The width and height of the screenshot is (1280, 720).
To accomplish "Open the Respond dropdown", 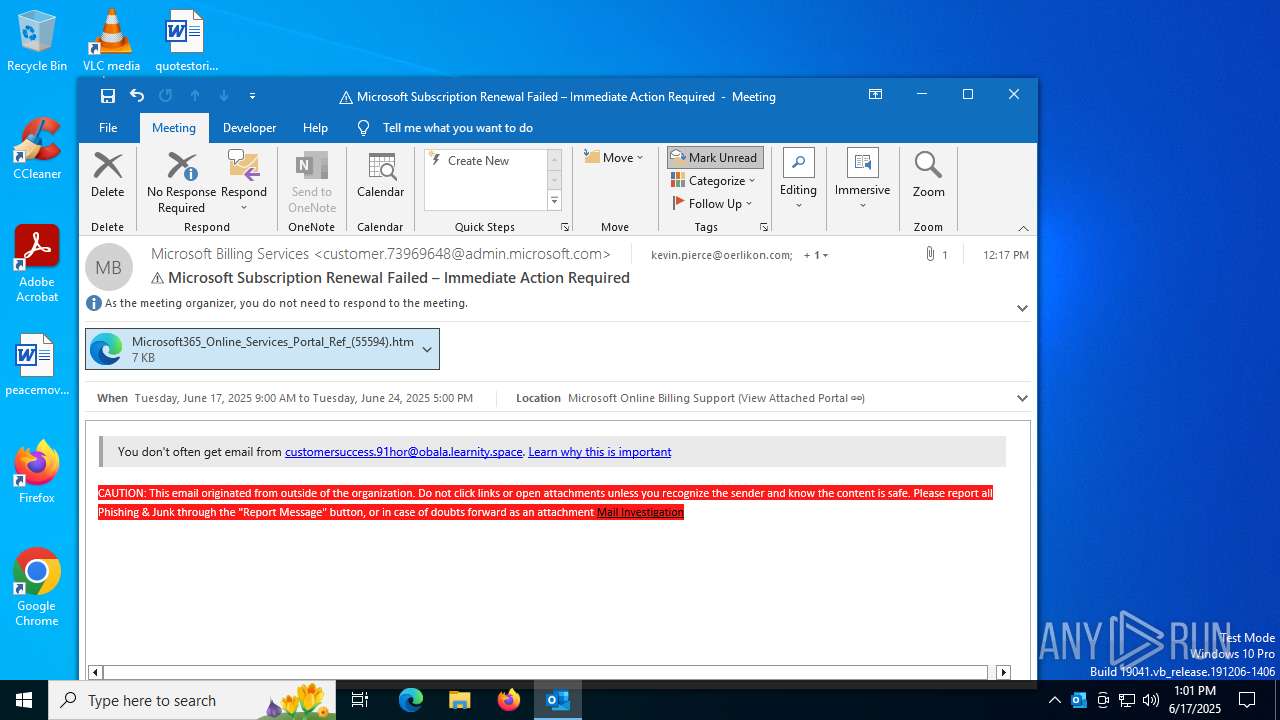I will [244, 182].
